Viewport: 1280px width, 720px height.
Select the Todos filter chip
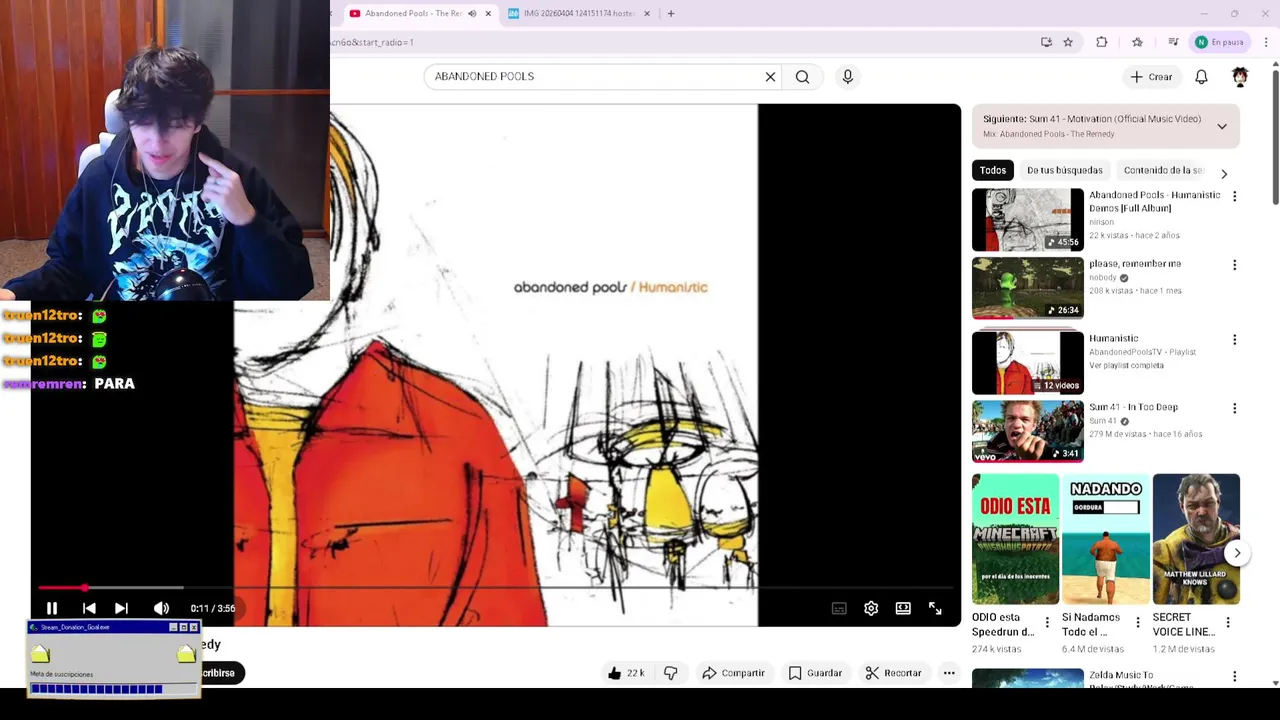pyautogui.click(x=993, y=170)
